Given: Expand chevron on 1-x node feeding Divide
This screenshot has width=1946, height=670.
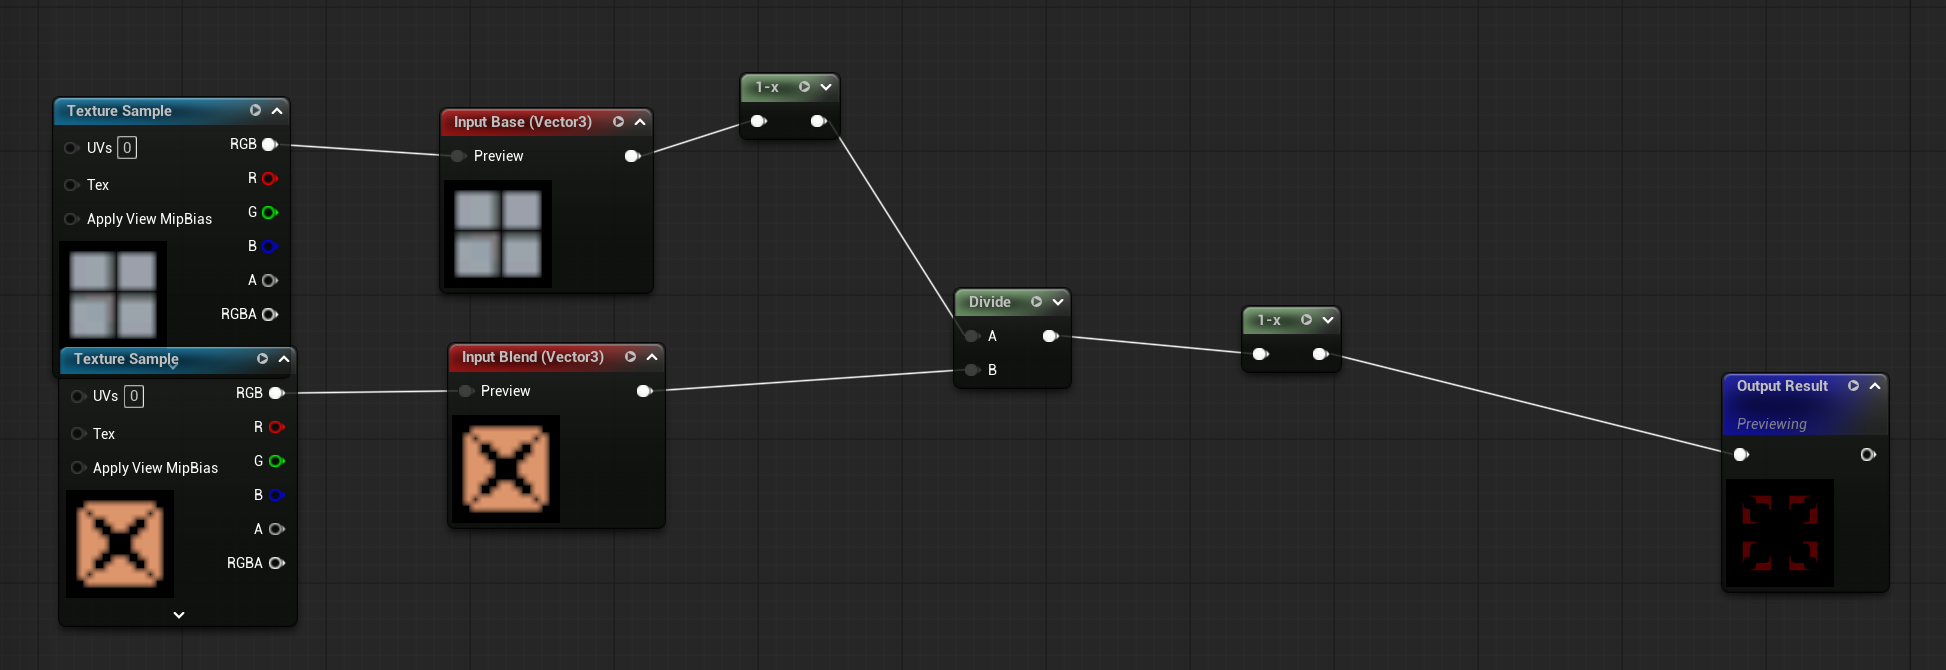Looking at the screenshot, I should pos(826,87).
